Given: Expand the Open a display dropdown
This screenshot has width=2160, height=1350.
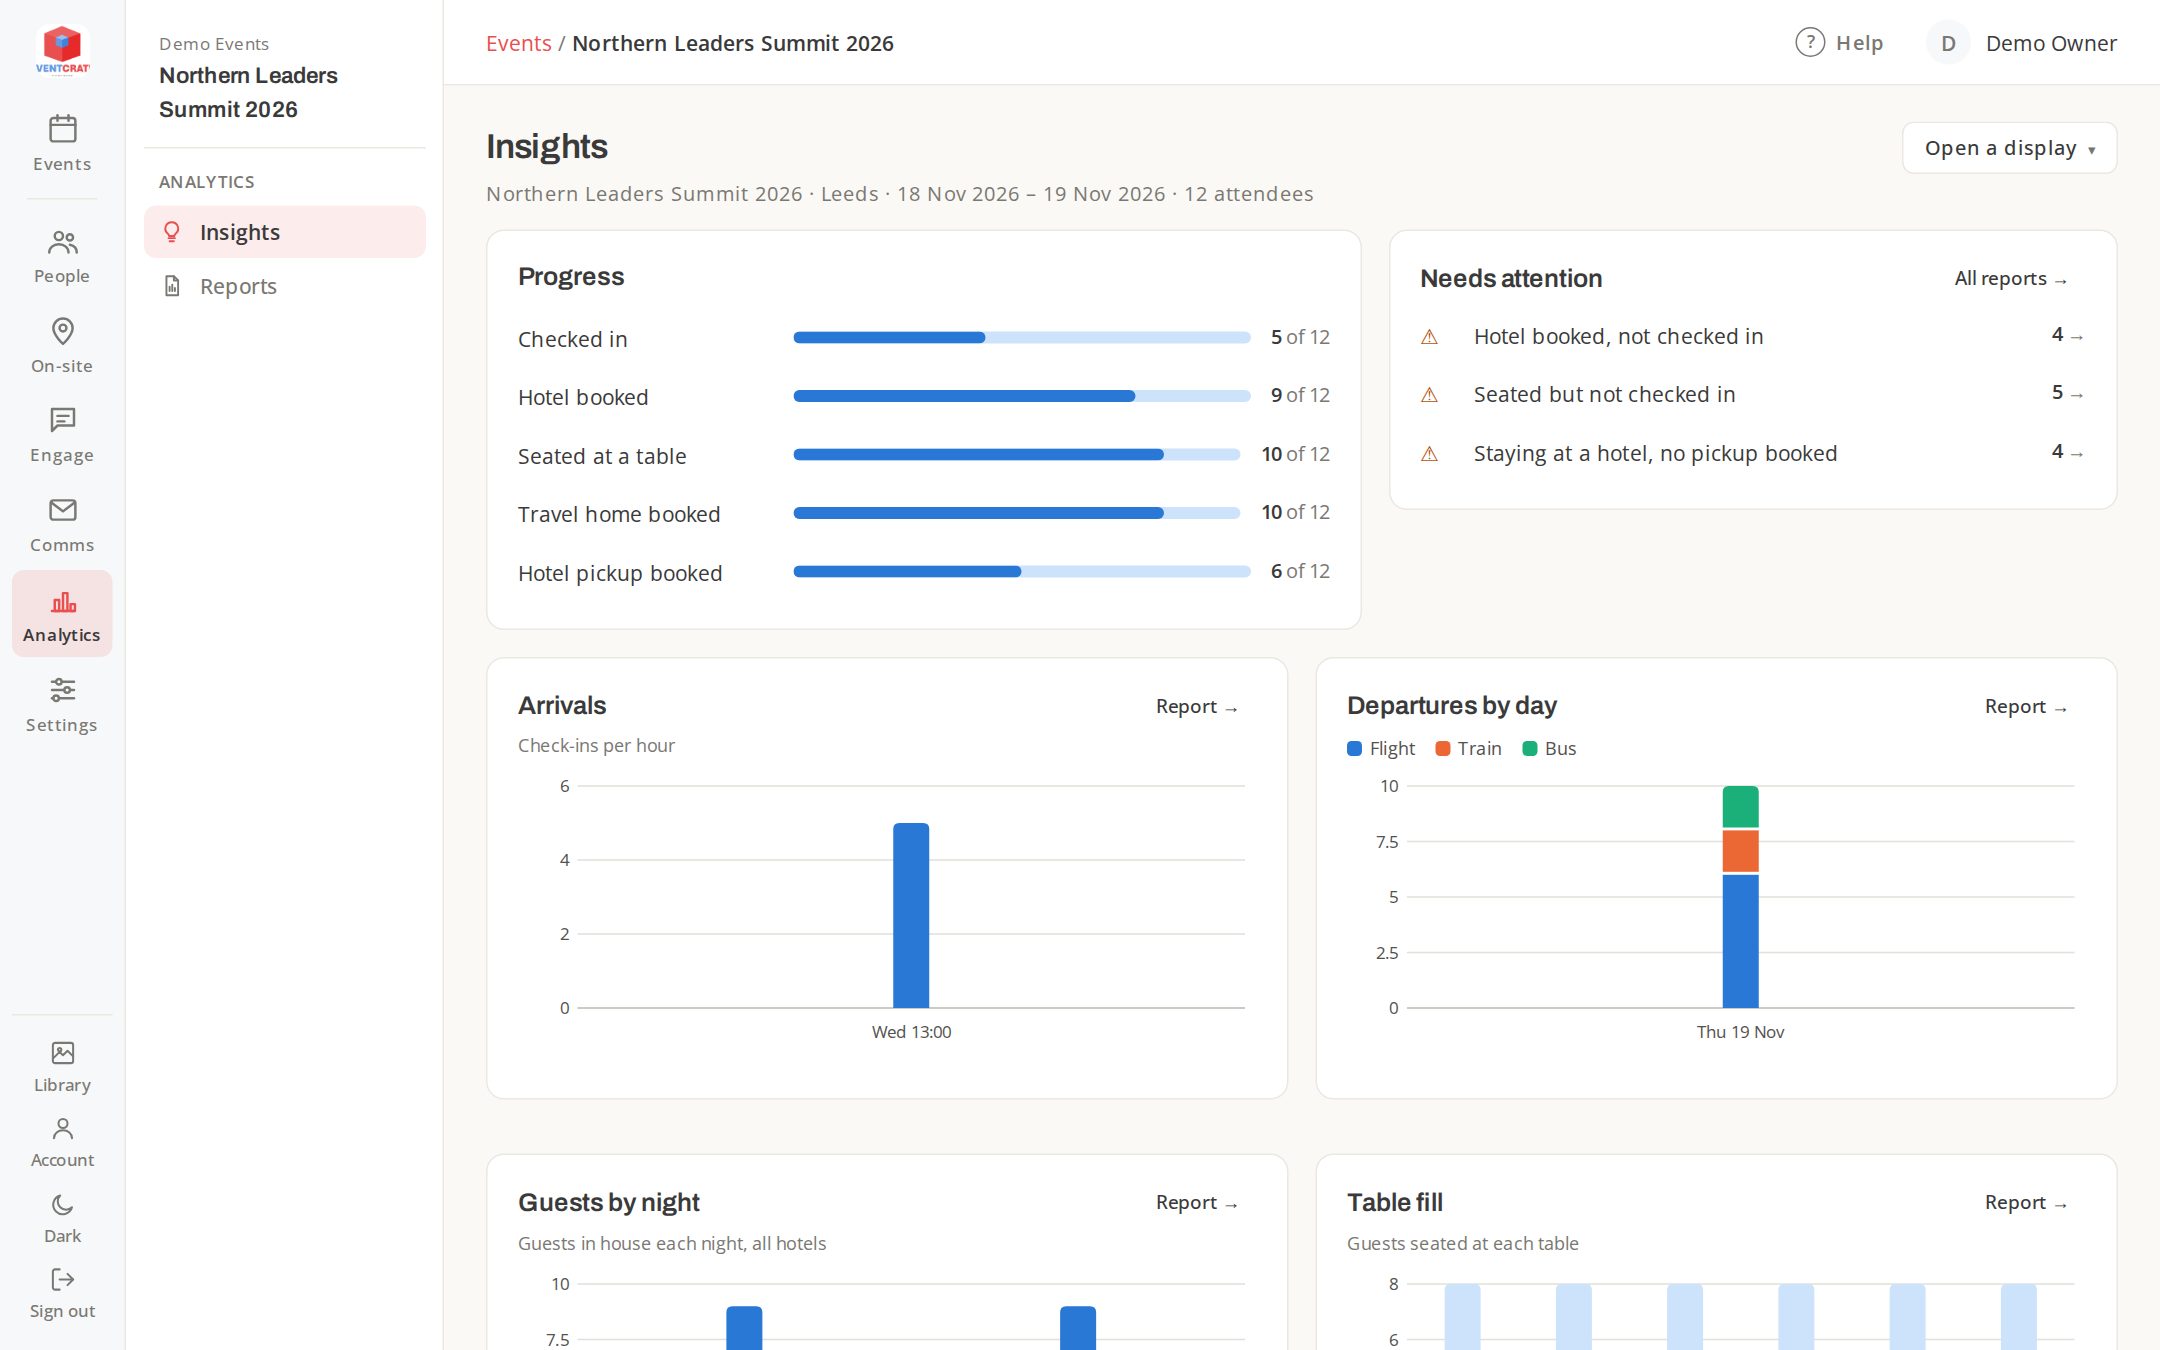Looking at the screenshot, I should point(2009,148).
